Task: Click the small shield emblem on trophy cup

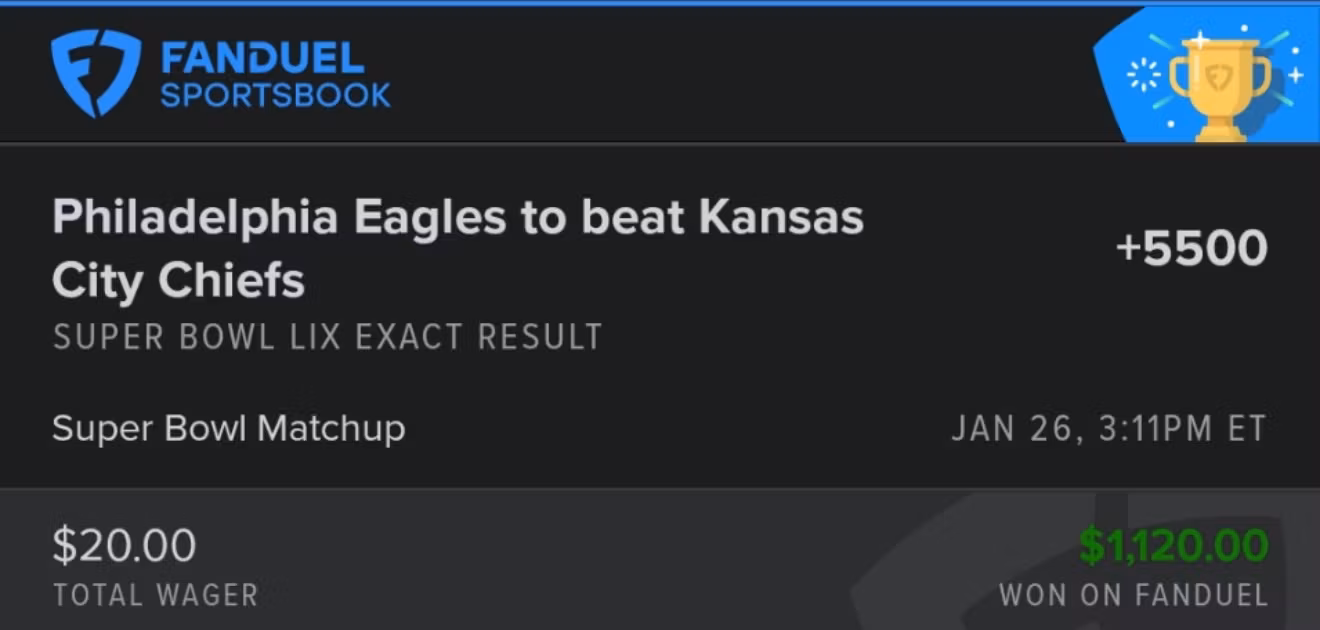Action: [1219, 76]
